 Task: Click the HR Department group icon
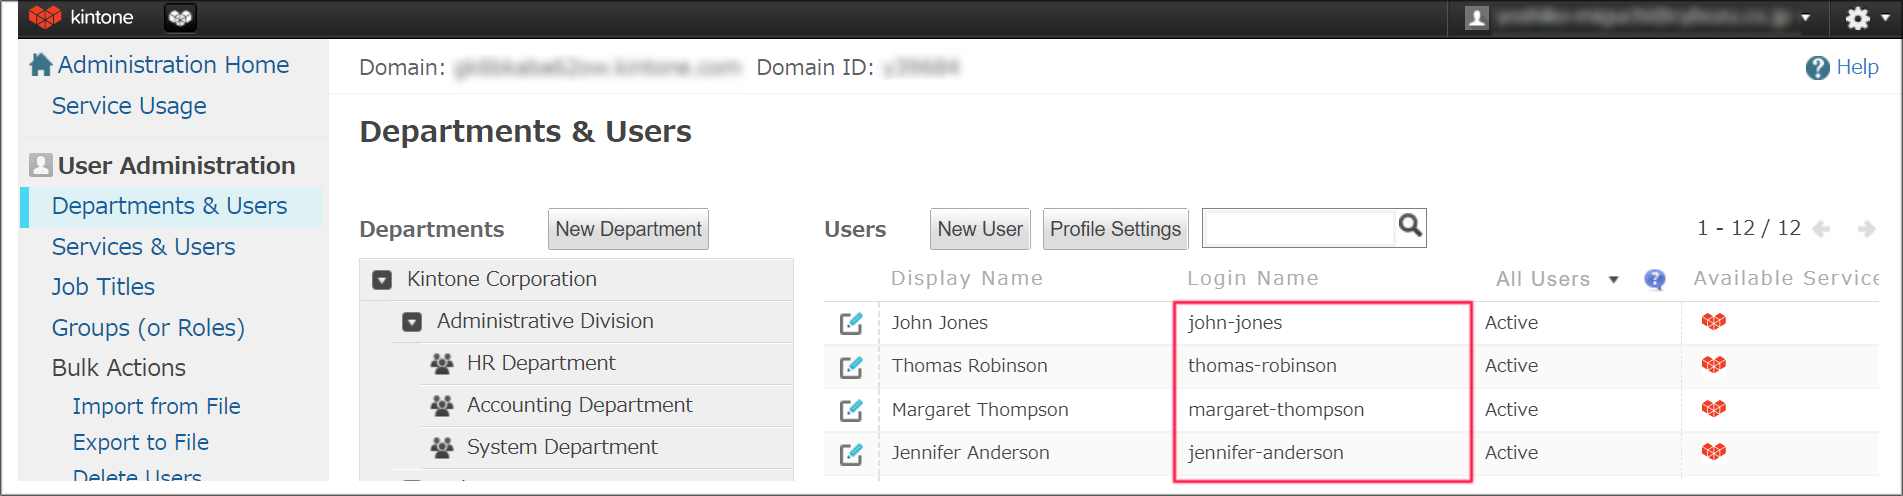(442, 364)
